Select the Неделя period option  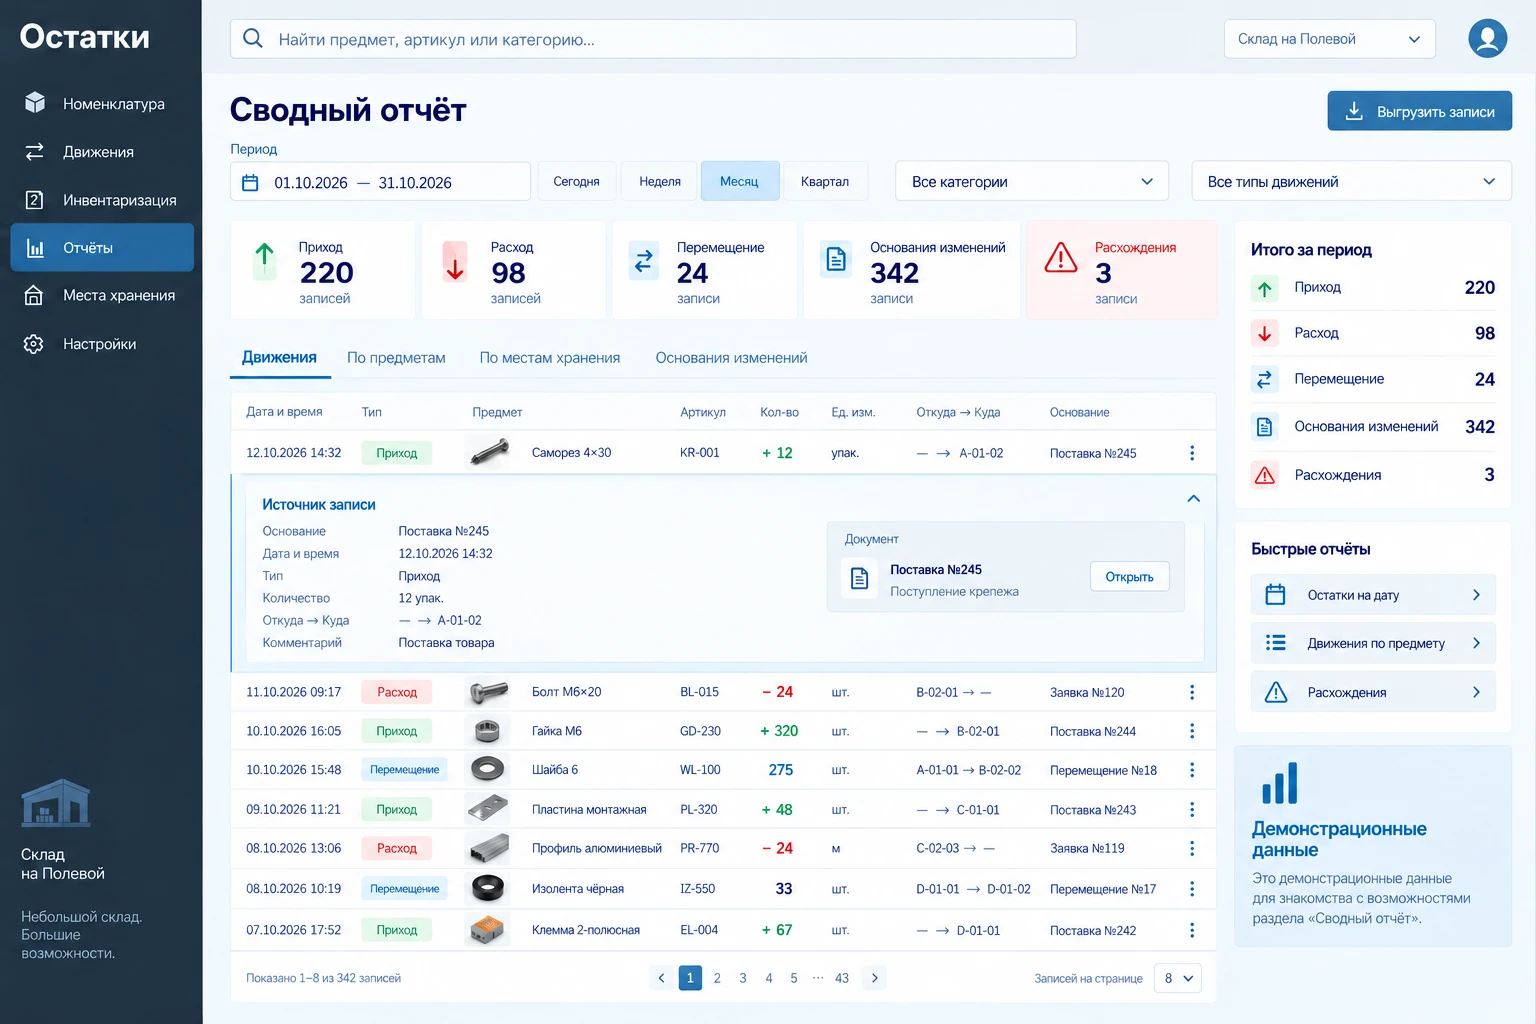[x=660, y=182]
